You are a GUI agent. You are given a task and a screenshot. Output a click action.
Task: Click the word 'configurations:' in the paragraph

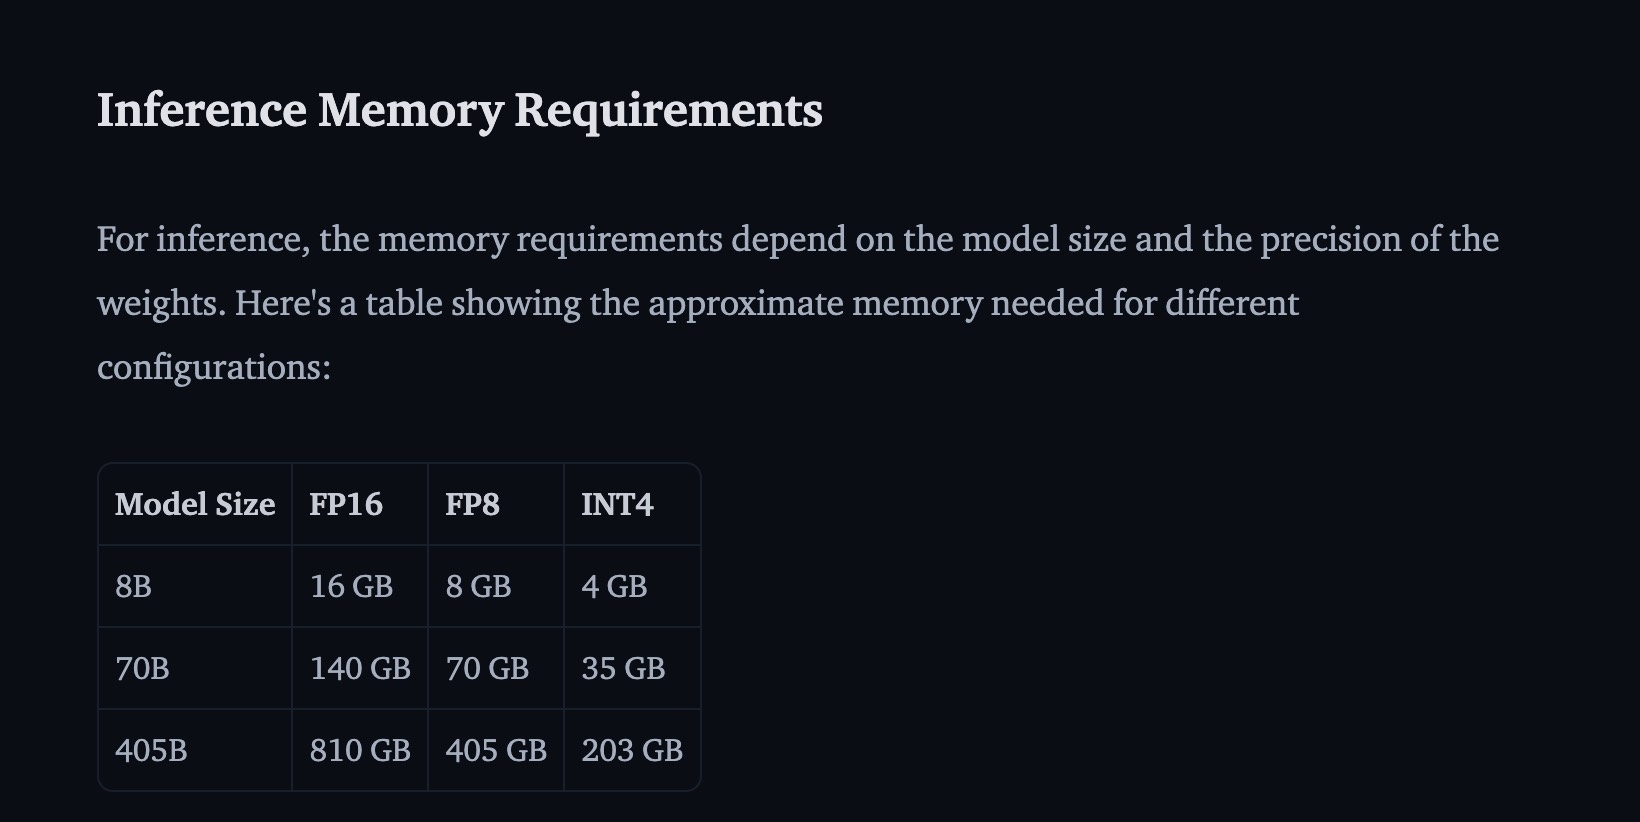(214, 367)
